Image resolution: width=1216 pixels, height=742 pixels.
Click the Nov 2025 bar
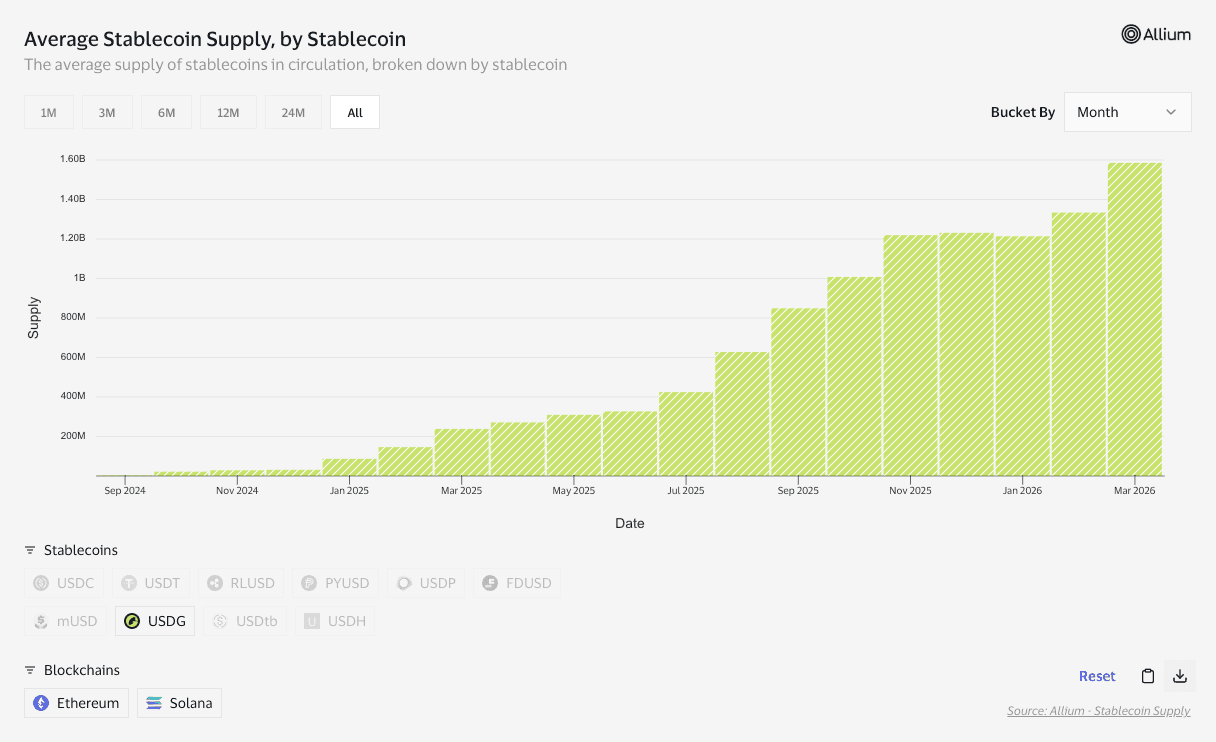click(x=911, y=355)
